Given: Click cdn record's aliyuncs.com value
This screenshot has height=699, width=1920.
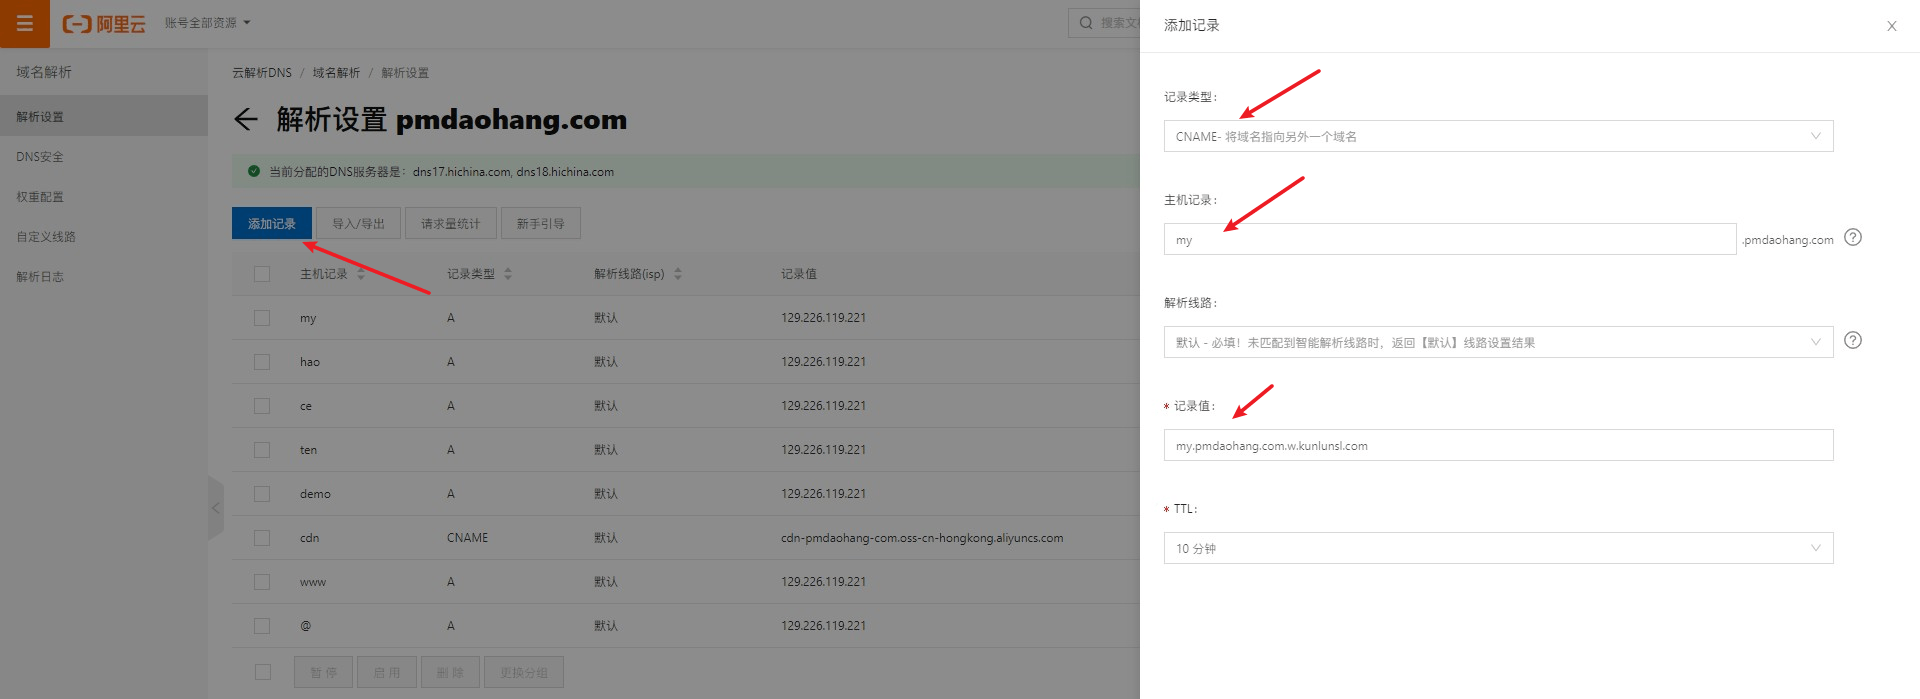Looking at the screenshot, I should click(922, 538).
